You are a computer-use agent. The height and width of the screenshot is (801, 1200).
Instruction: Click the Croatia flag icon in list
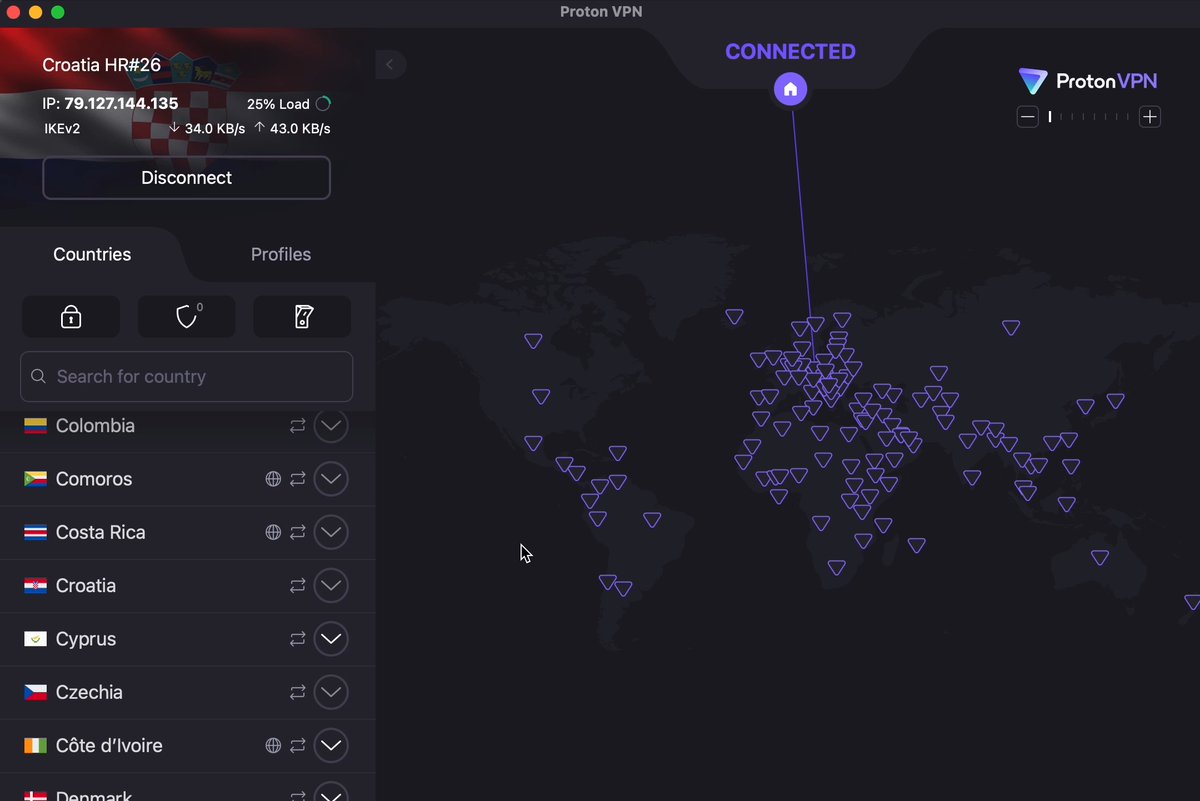(x=36, y=586)
